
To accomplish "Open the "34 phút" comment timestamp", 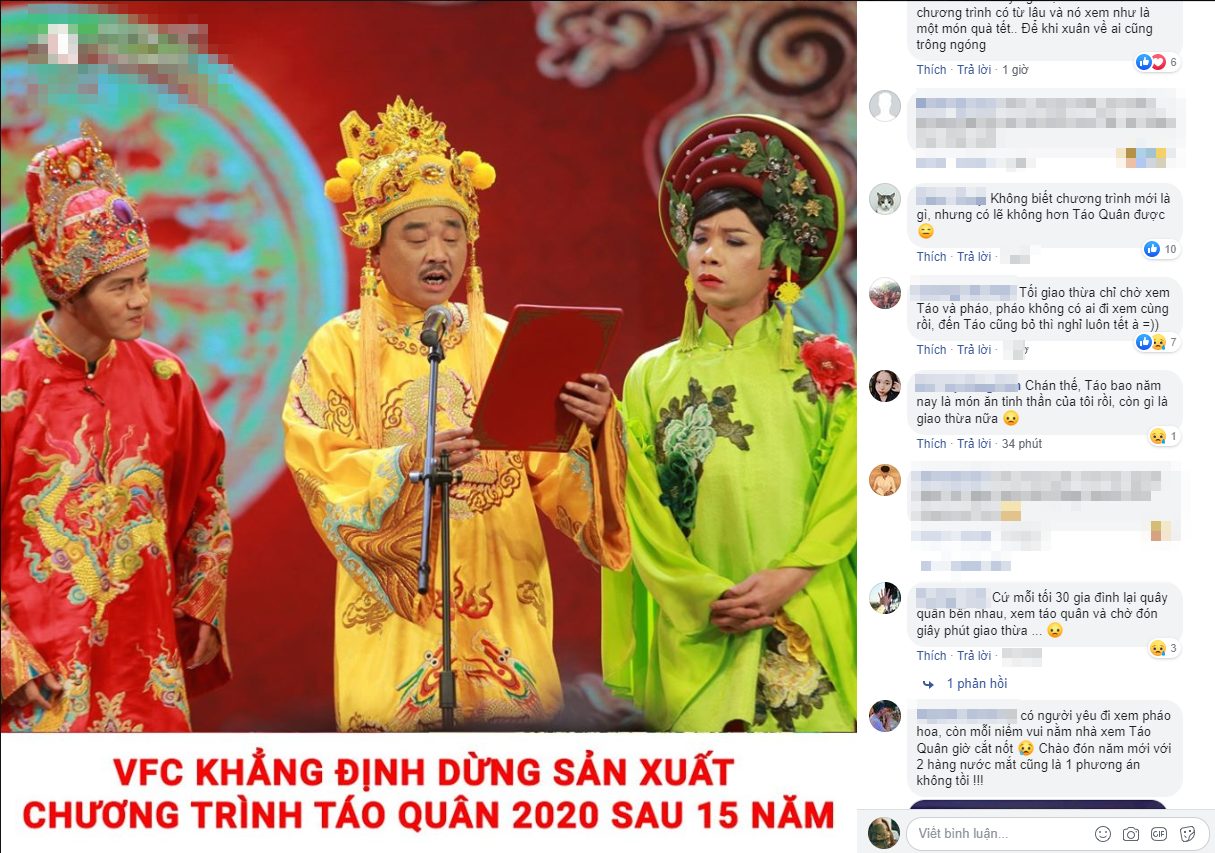I will [1022, 444].
